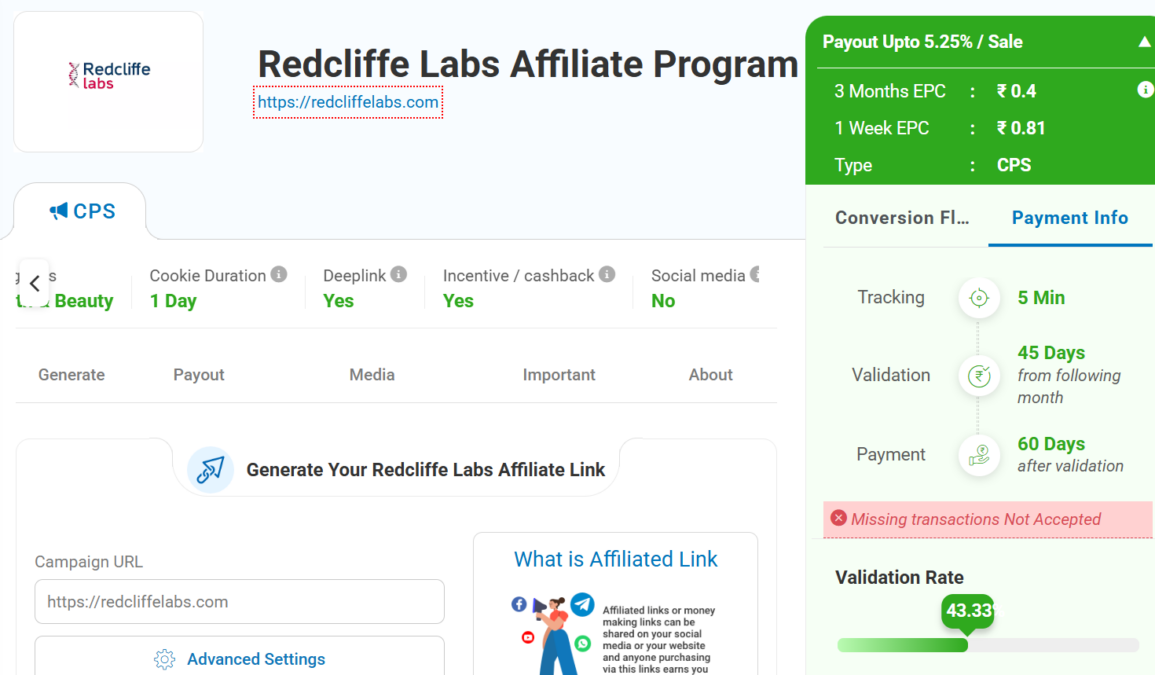Click the megaphone CPS tab
Viewport: 1155px width, 675px height.
(x=82, y=211)
